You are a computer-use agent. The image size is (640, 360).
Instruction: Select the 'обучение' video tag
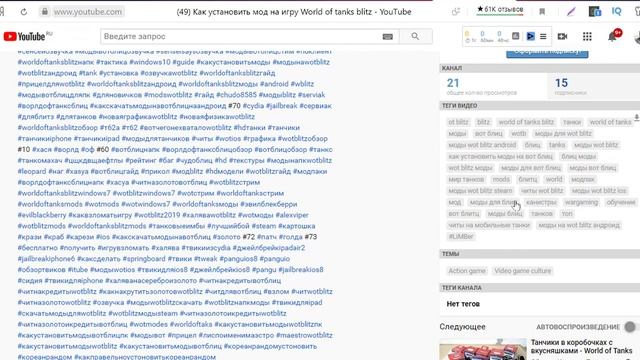pos(620,202)
